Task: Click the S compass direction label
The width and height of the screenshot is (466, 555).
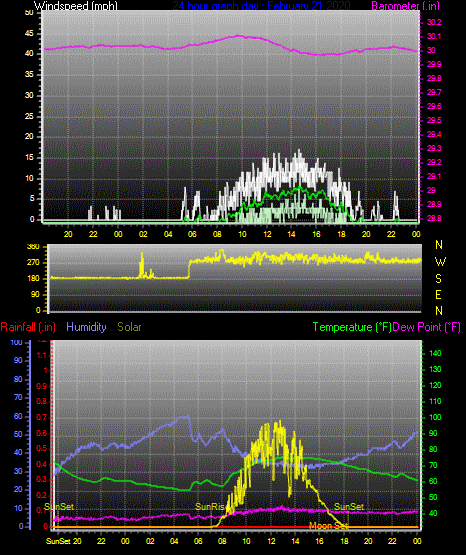Action: tap(438, 279)
